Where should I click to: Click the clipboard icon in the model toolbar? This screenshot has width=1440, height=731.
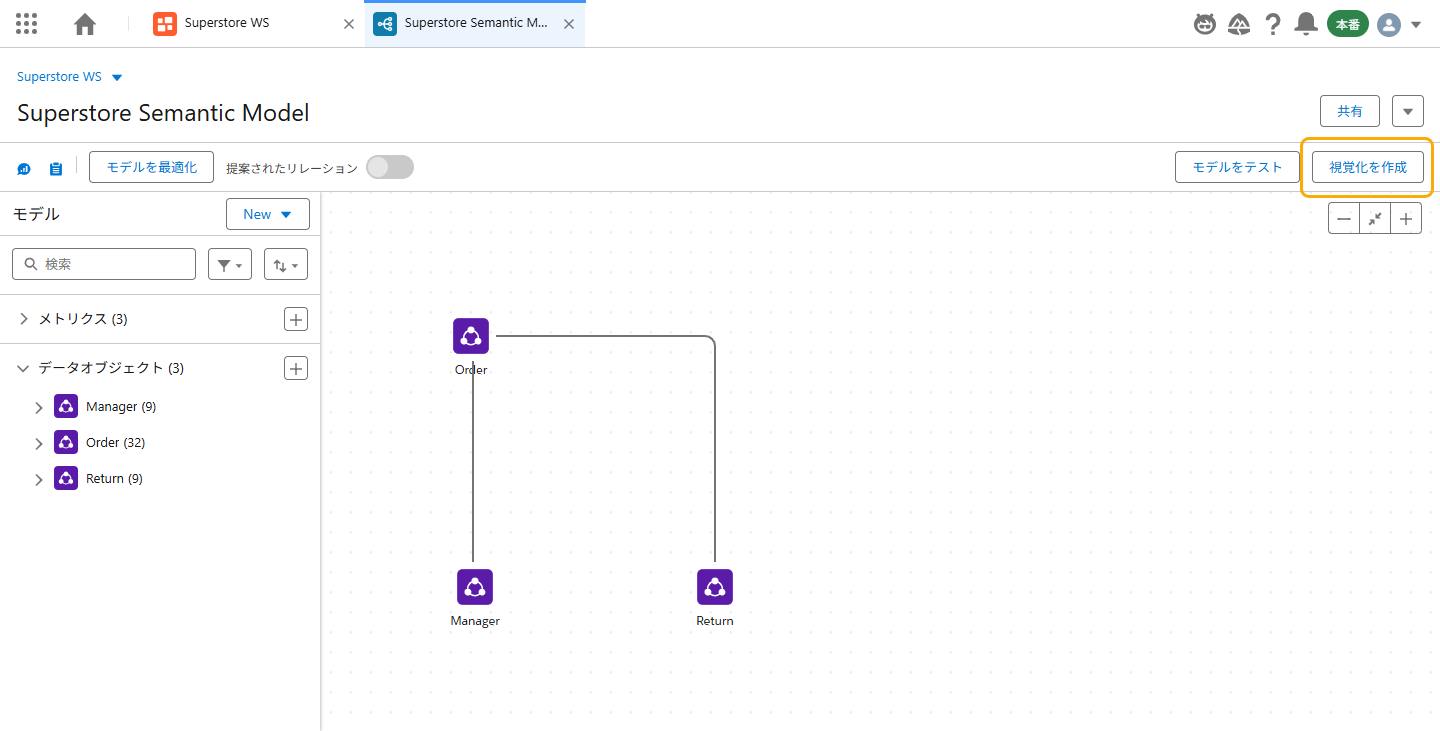(56, 169)
